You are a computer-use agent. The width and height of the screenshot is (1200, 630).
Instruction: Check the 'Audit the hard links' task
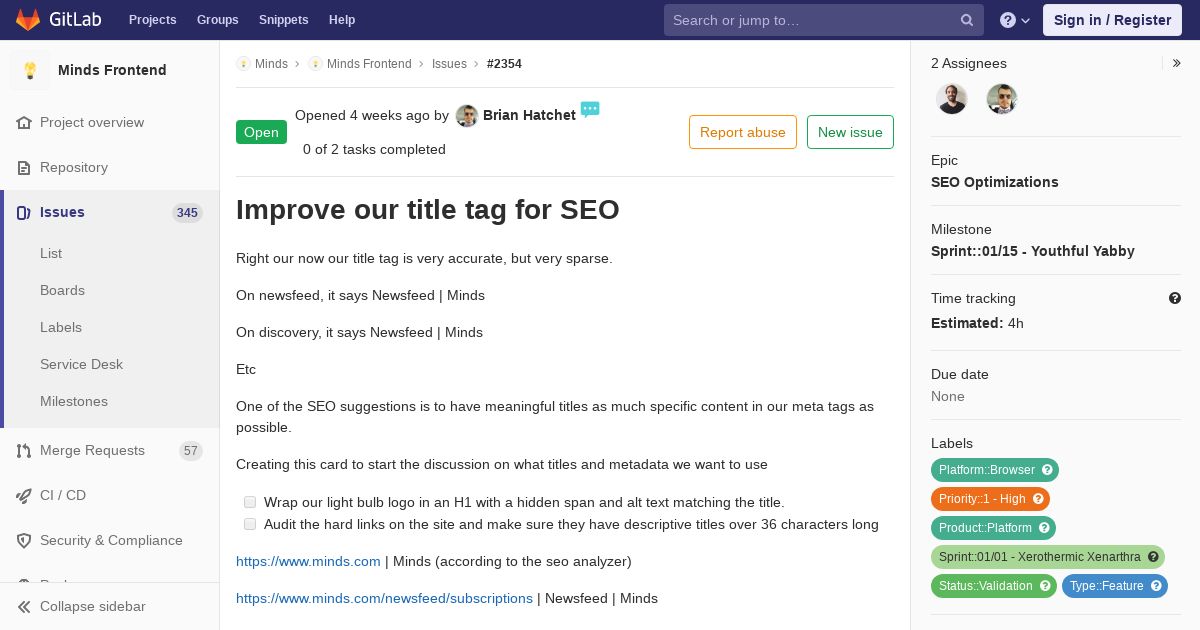(x=250, y=524)
